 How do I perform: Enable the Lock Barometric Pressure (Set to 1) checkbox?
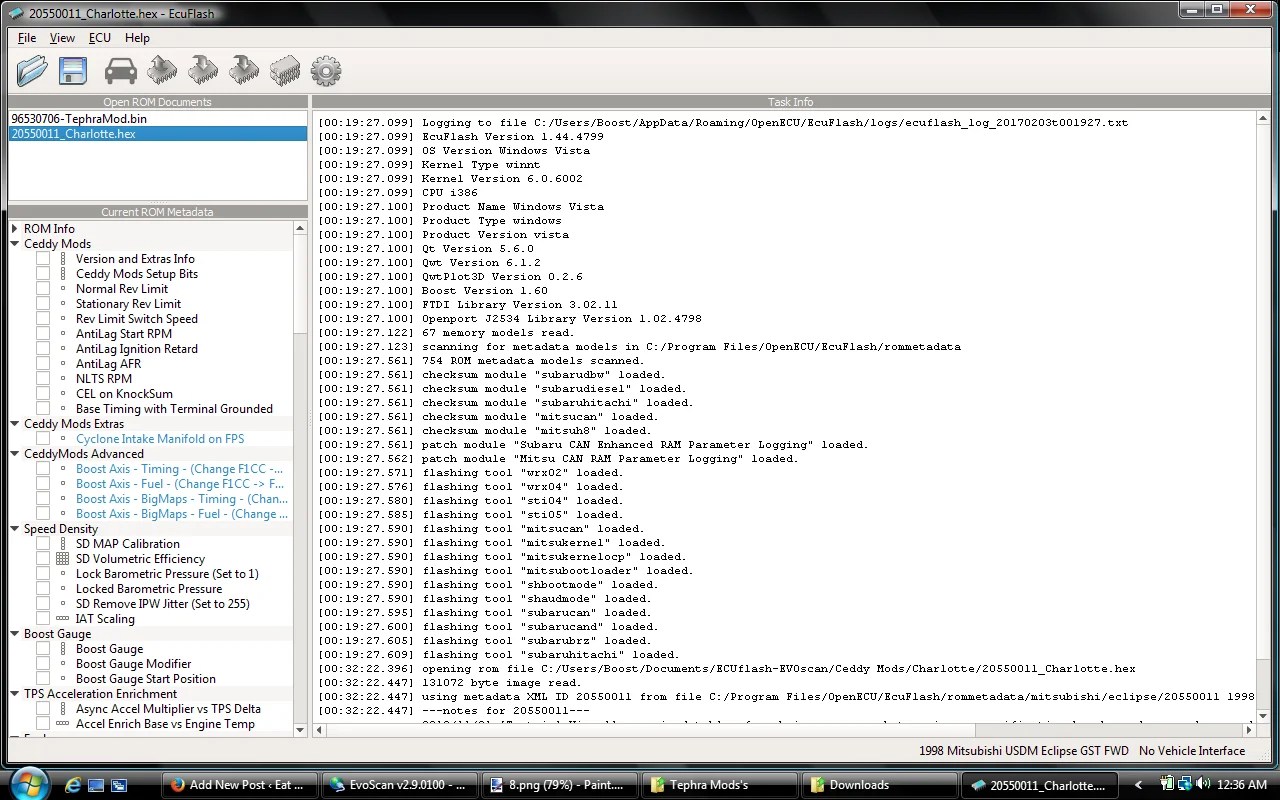pos(43,574)
